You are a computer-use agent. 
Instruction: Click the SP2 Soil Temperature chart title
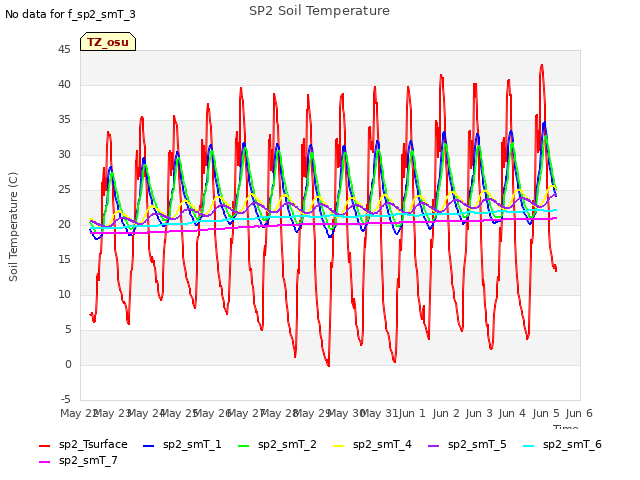click(x=319, y=11)
